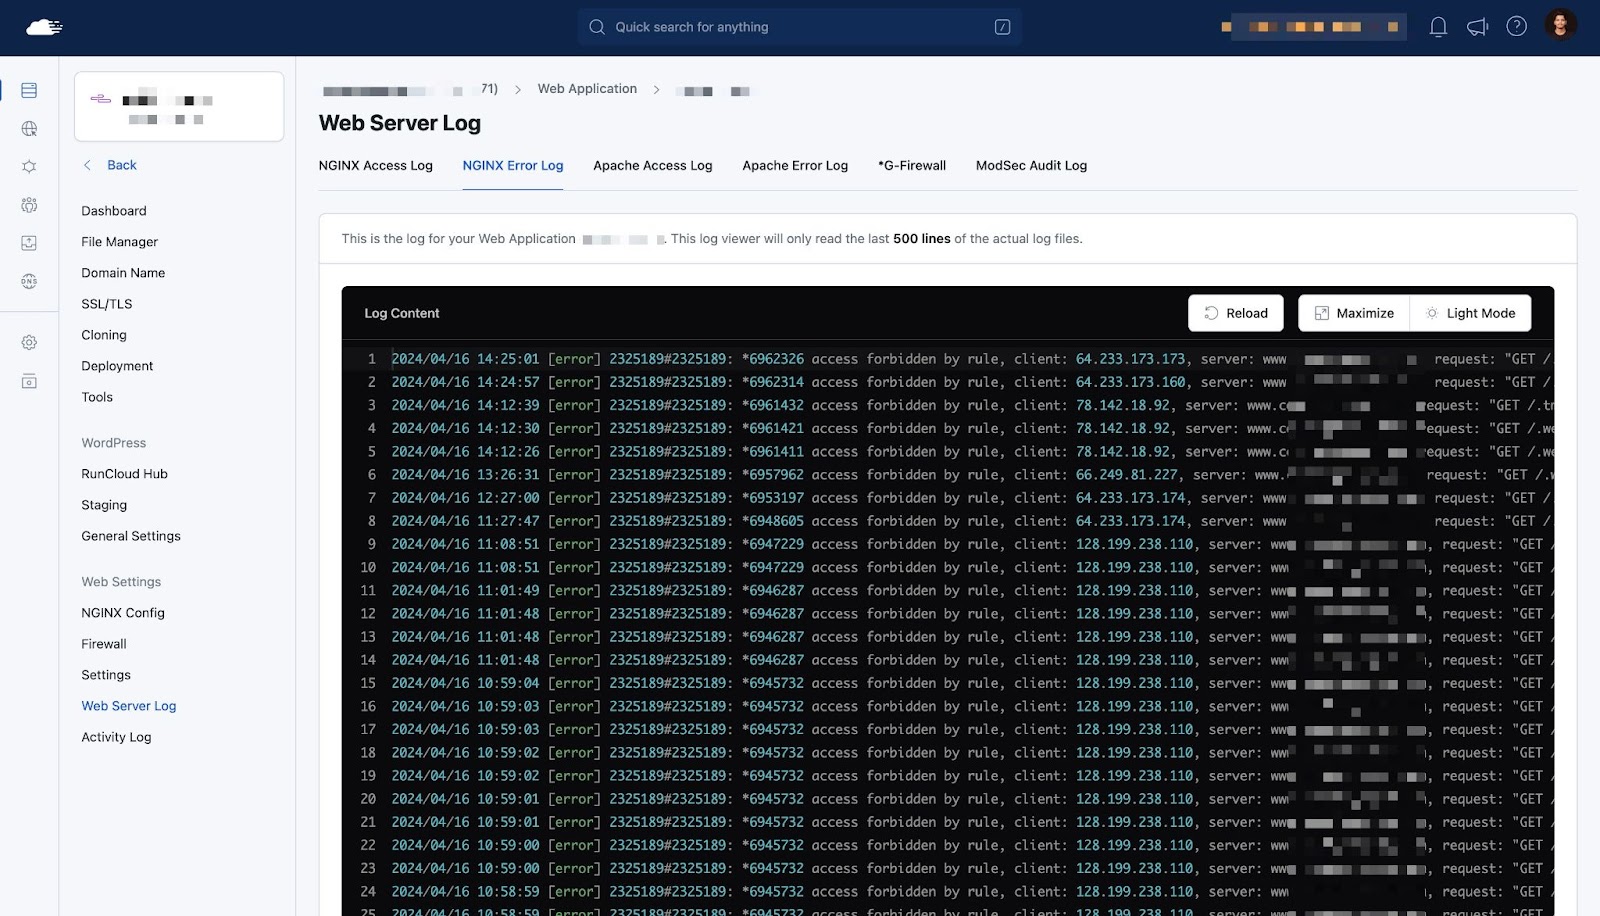Click the slash shortcut icon in search bar
Viewport: 1600px width, 916px height.
coord(1002,27)
